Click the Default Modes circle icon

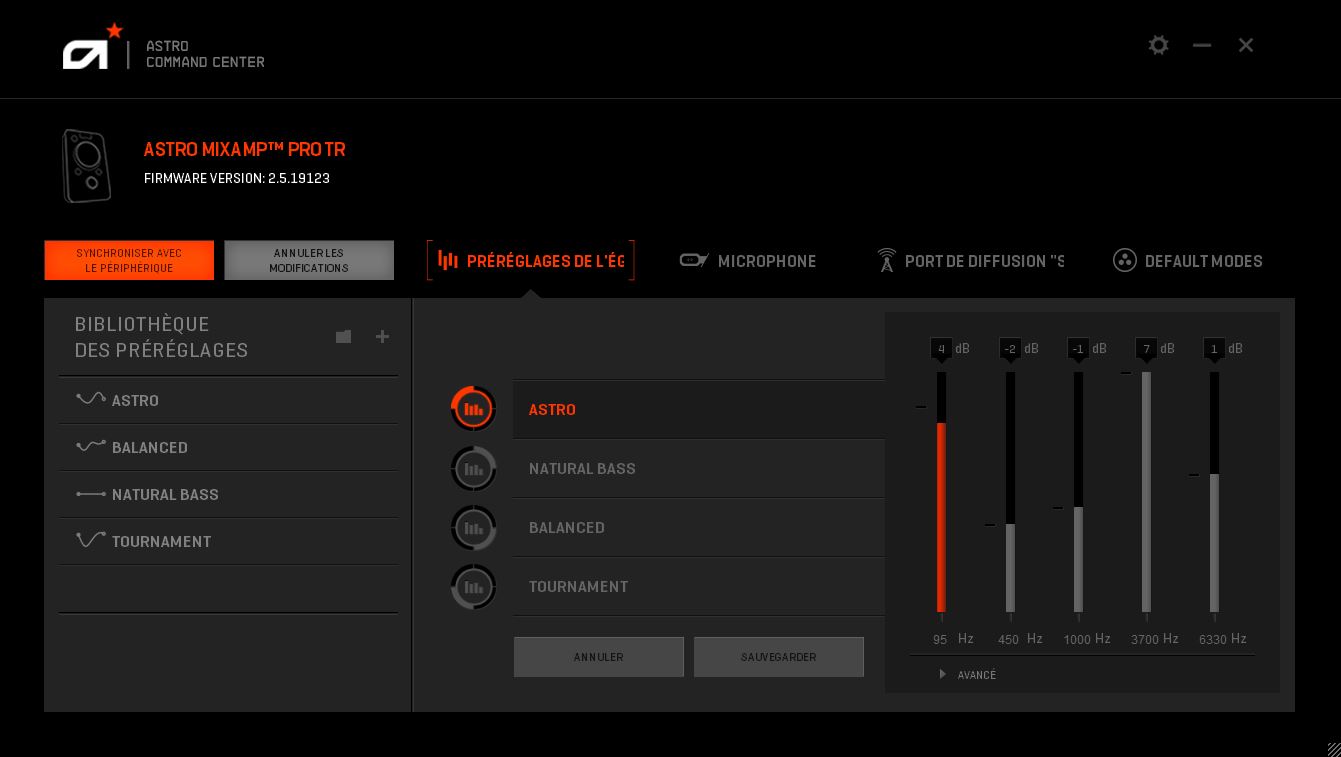[1125, 260]
